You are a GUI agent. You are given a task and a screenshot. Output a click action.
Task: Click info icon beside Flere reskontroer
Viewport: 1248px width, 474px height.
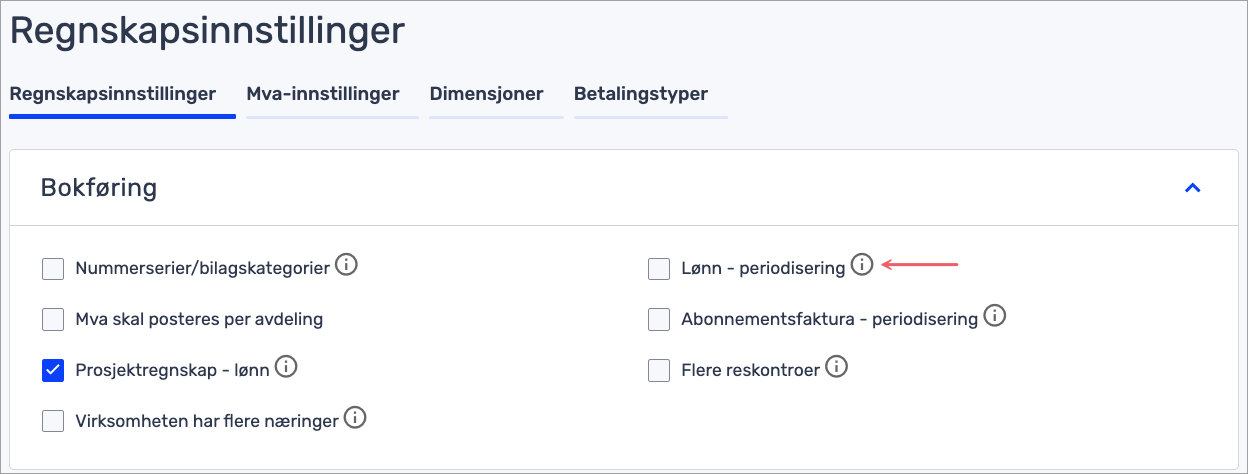click(837, 367)
